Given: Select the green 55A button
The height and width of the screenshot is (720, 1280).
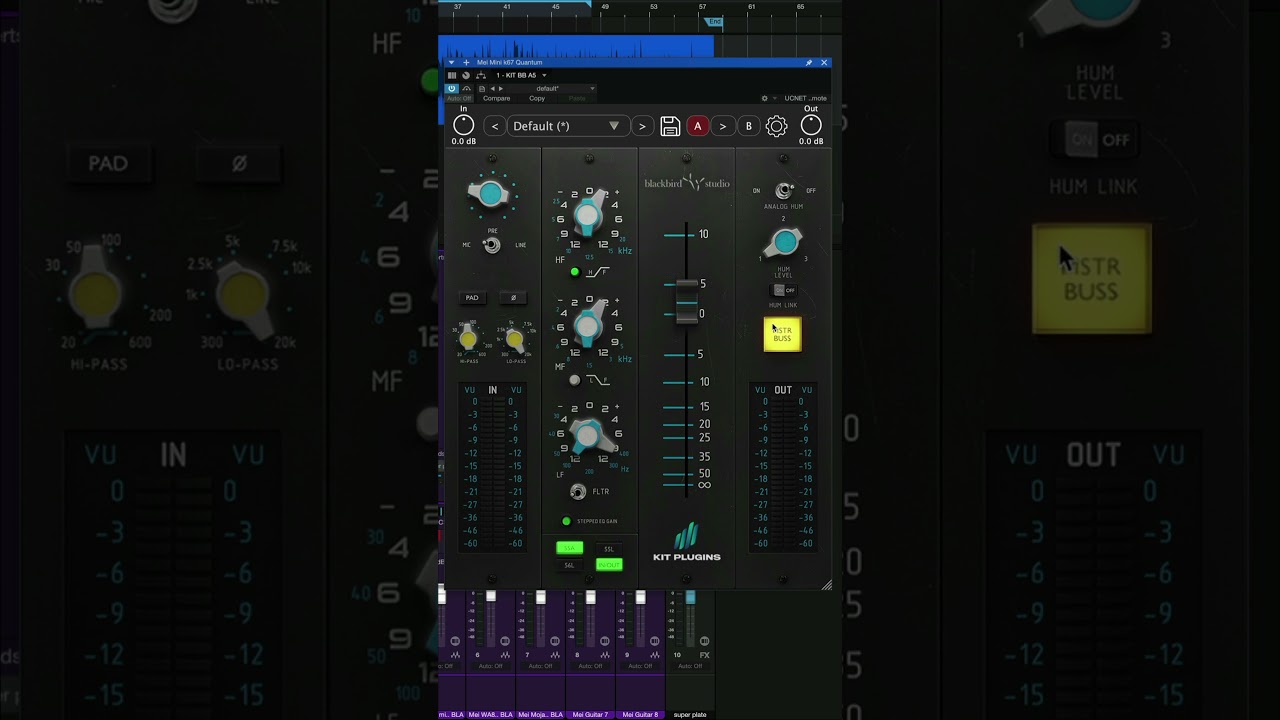Looking at the screenshot, I should pyautogui.click(x=569, y=548).
